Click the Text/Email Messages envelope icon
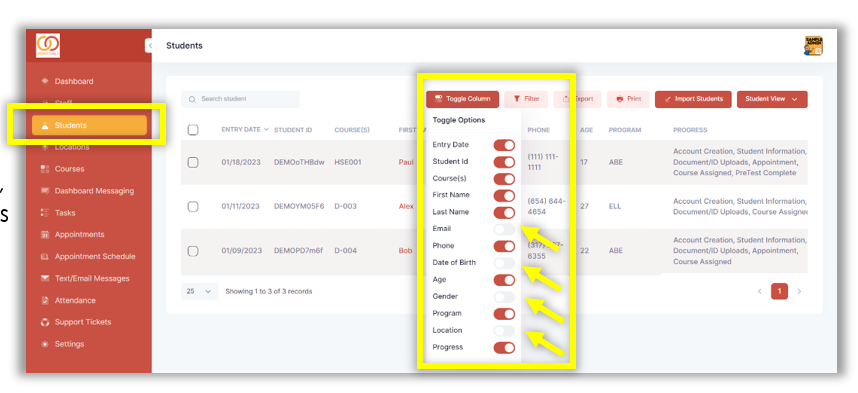 click(45, 279)
